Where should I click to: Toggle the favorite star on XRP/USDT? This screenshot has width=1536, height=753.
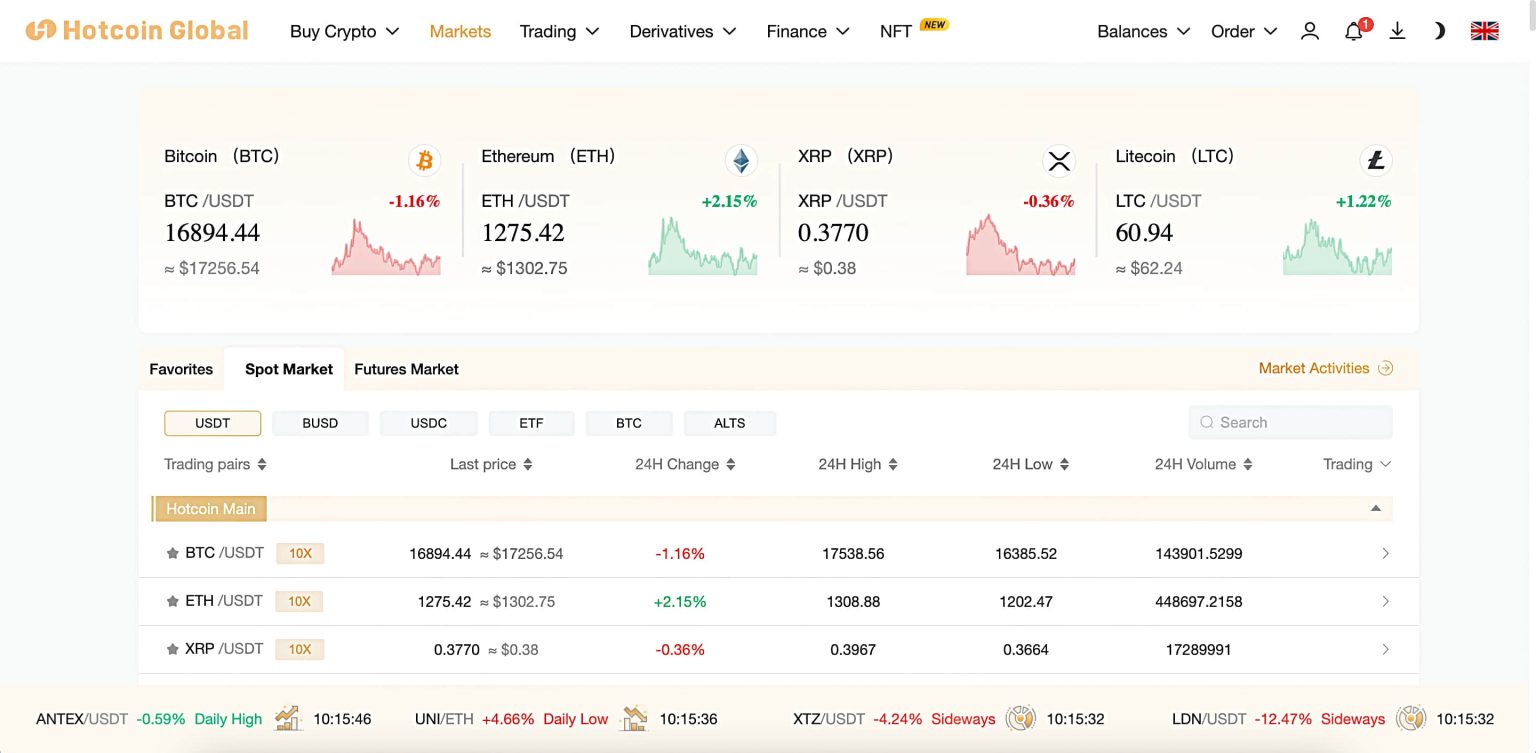[x=172, y=649]
